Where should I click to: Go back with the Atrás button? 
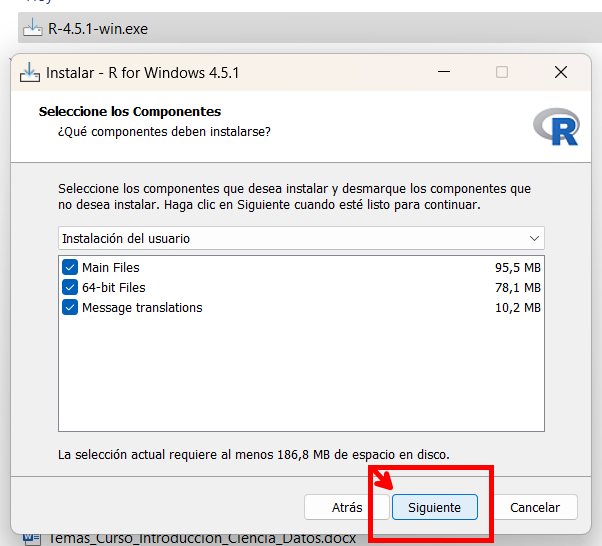point(347,507)
